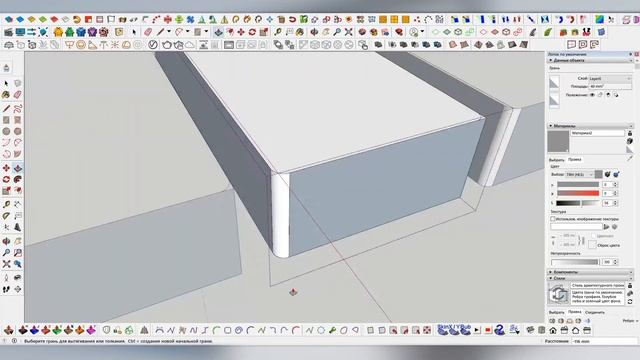
Task: Increase the opacity value stepper
Action: 615,260
